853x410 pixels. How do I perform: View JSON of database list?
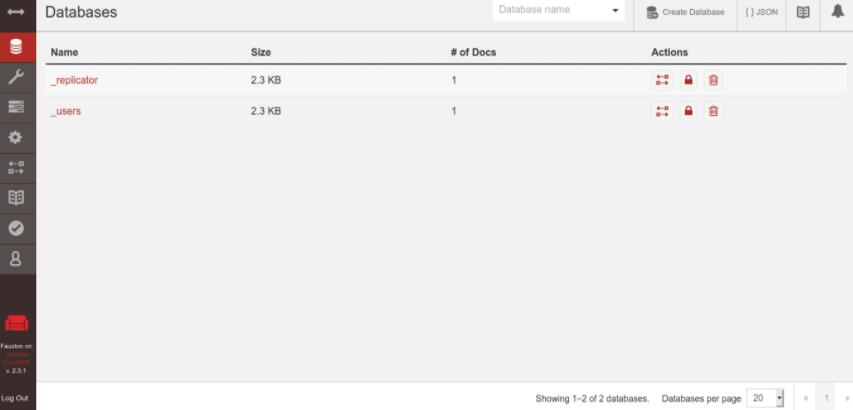click(x=761, y=13)
